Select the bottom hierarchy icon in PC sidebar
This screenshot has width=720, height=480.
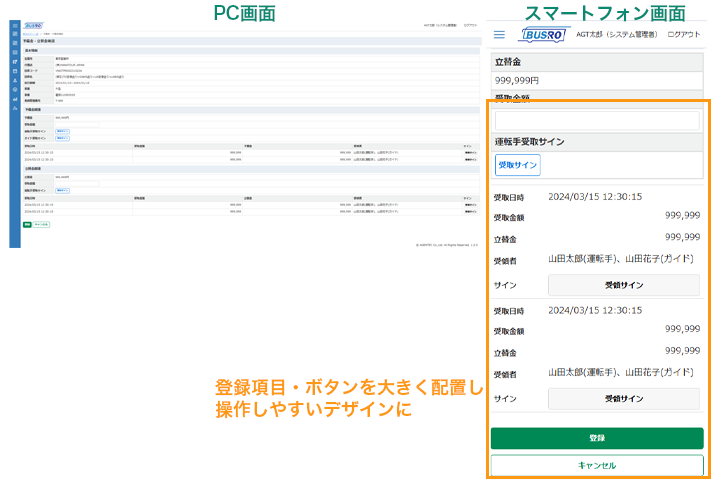(x=15, y=108)
